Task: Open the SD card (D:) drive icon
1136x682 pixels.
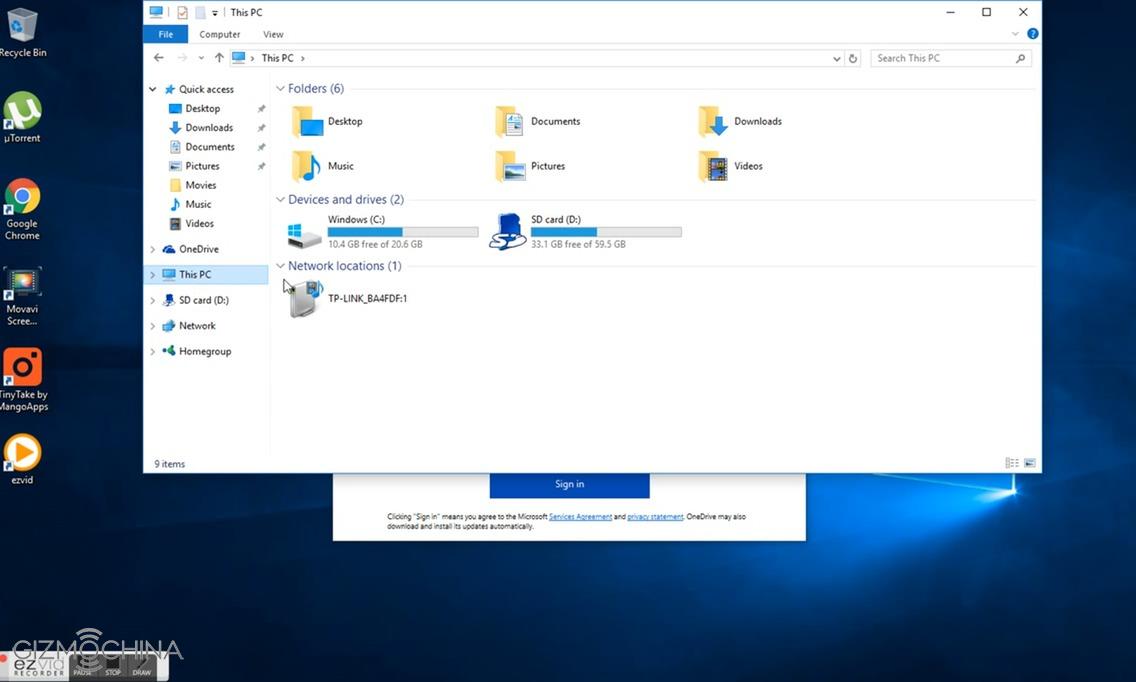Action: click(508, 232)
